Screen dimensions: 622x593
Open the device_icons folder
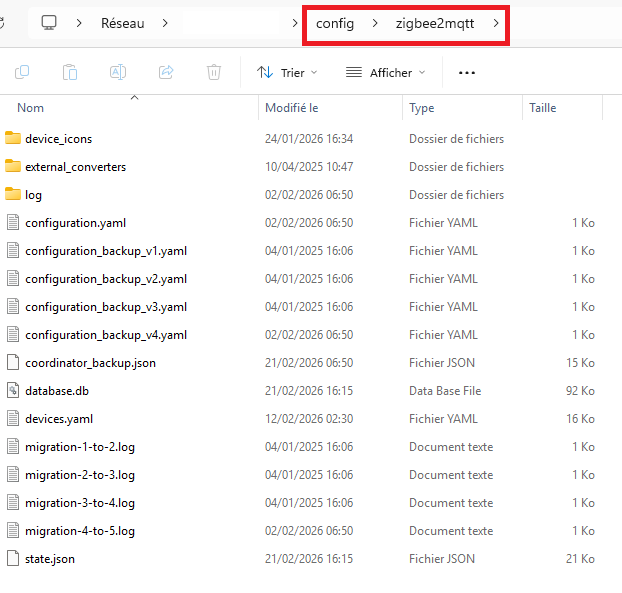(x=58, y=139)
